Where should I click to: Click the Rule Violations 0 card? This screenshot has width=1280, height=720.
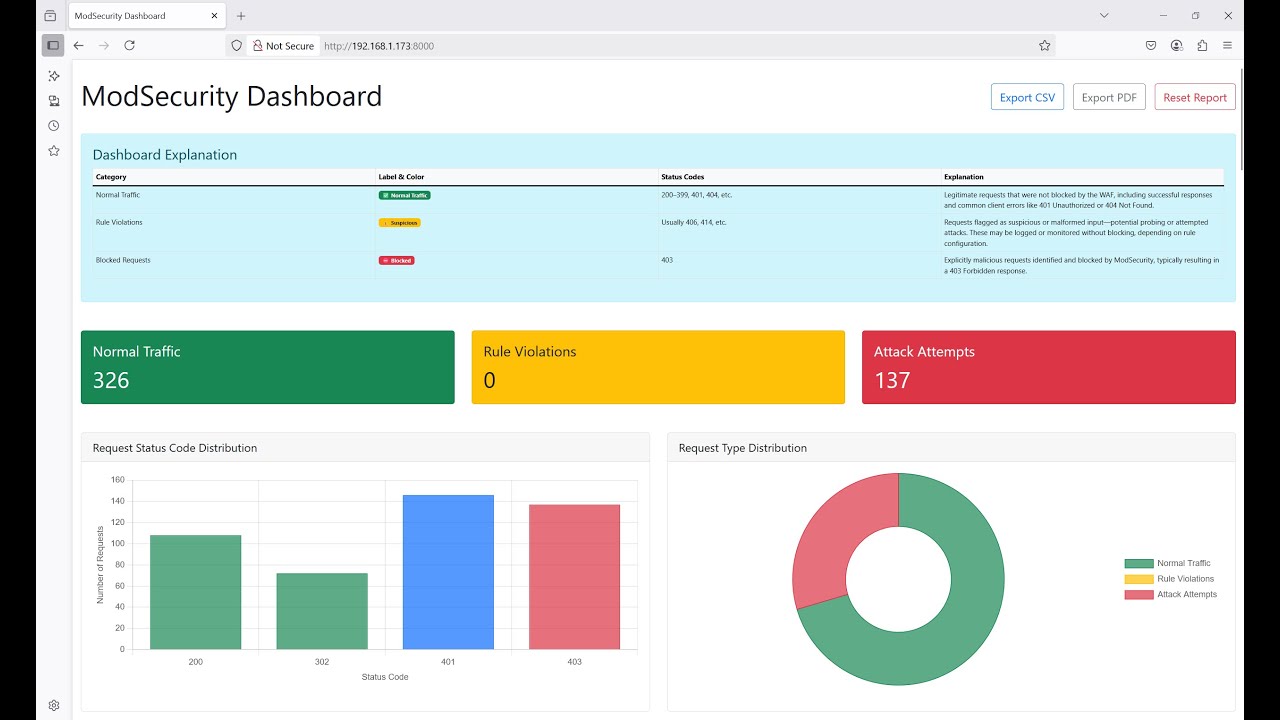(658, 367)
